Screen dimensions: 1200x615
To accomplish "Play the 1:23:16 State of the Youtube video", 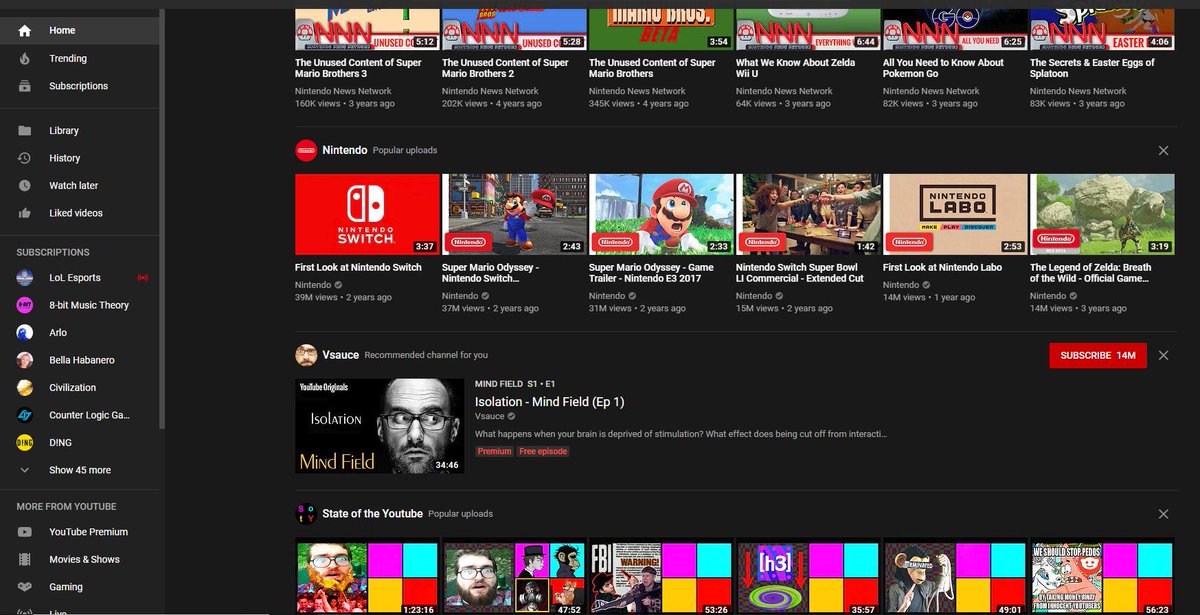I will click(367, 577).
